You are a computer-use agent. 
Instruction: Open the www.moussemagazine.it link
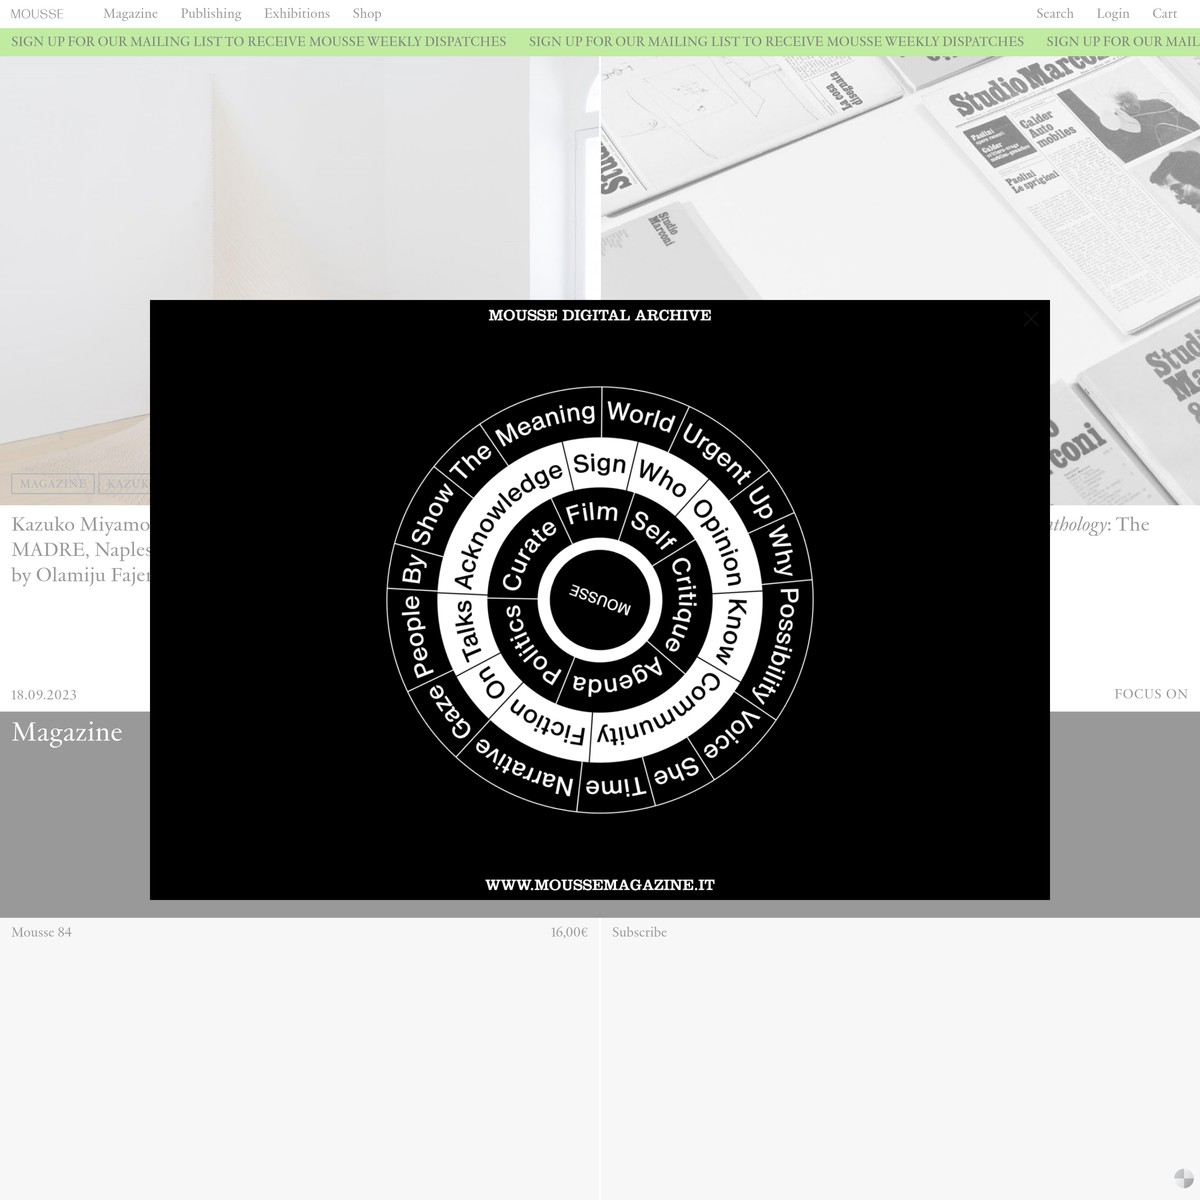pos(600,884)
